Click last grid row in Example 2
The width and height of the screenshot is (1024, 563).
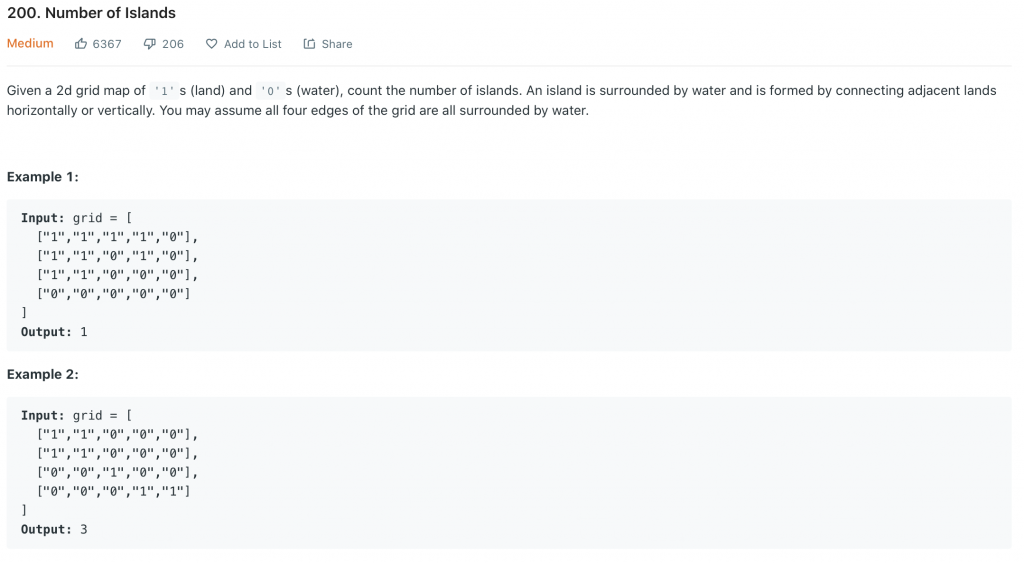point(114,491)
